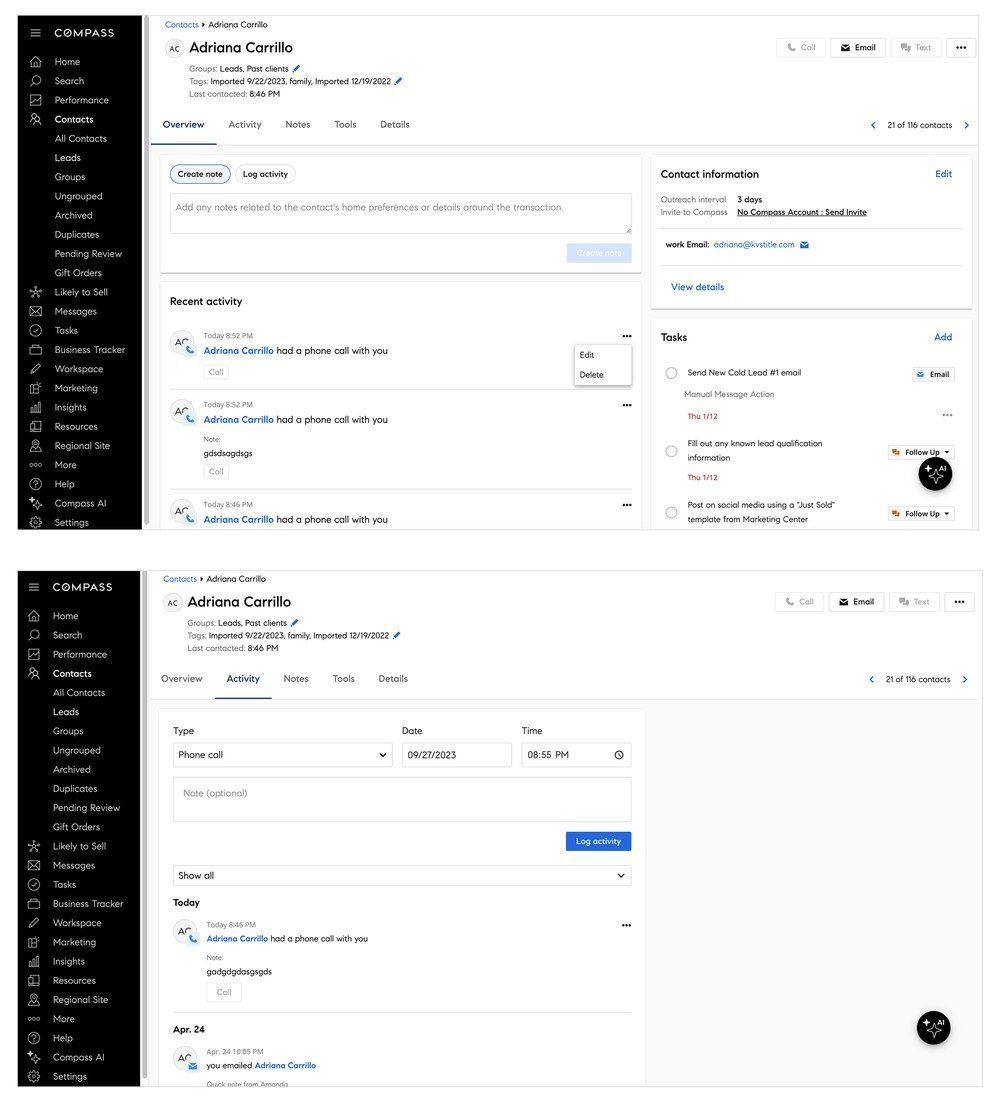This screenshot has width=1000, height=1102.
Task: Click View details link
Action: point(697,287)
